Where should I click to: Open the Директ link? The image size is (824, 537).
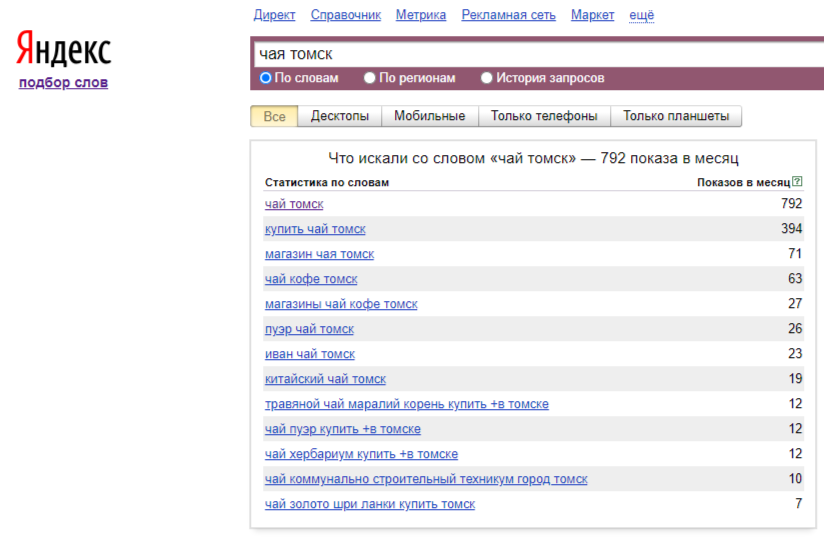coord(274,15)
